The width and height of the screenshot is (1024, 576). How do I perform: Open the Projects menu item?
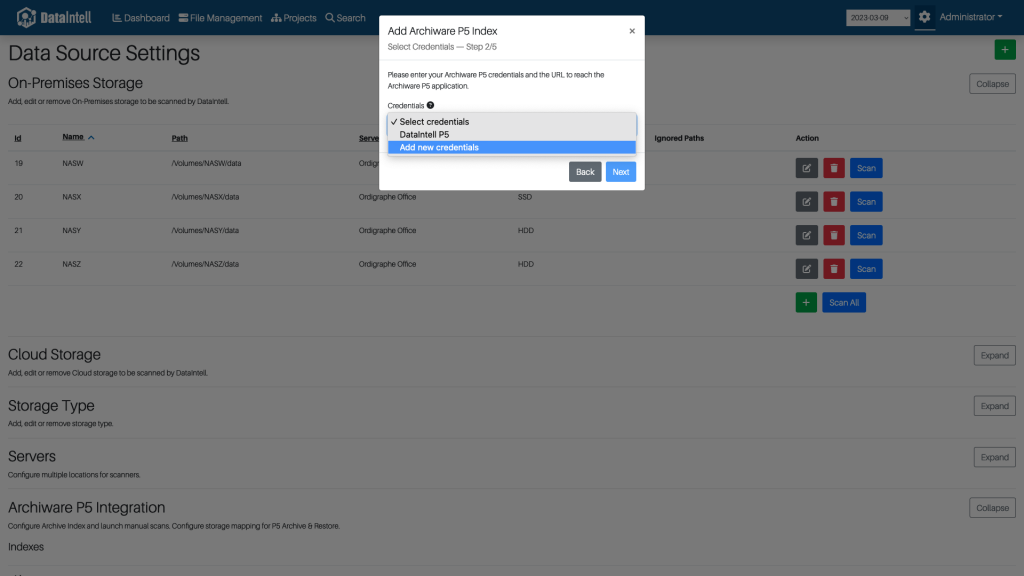pos(294,18)
